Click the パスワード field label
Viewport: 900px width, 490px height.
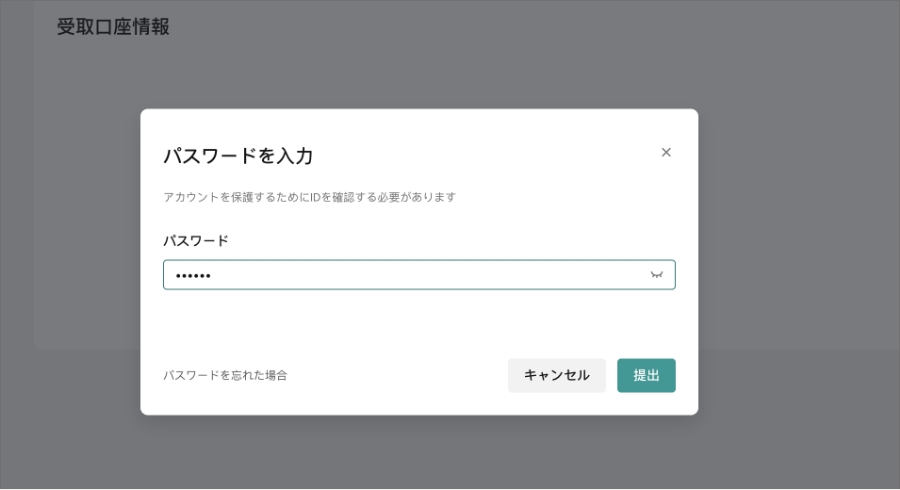(196, 240)
